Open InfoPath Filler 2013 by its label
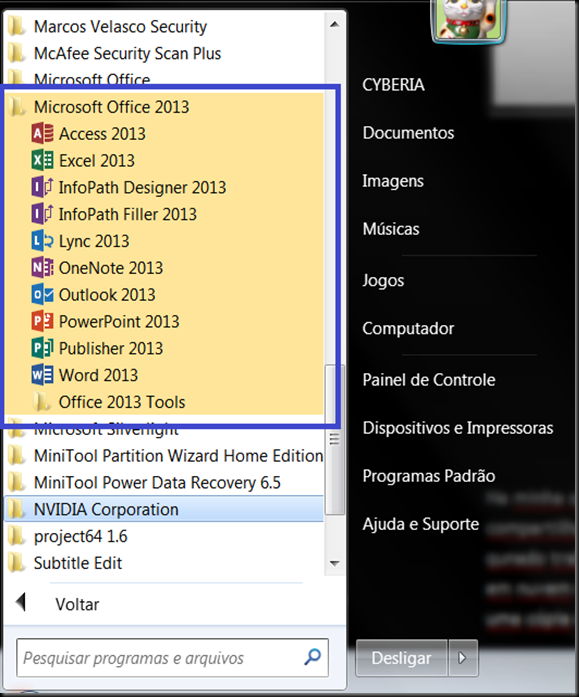 tap(128, 214)
